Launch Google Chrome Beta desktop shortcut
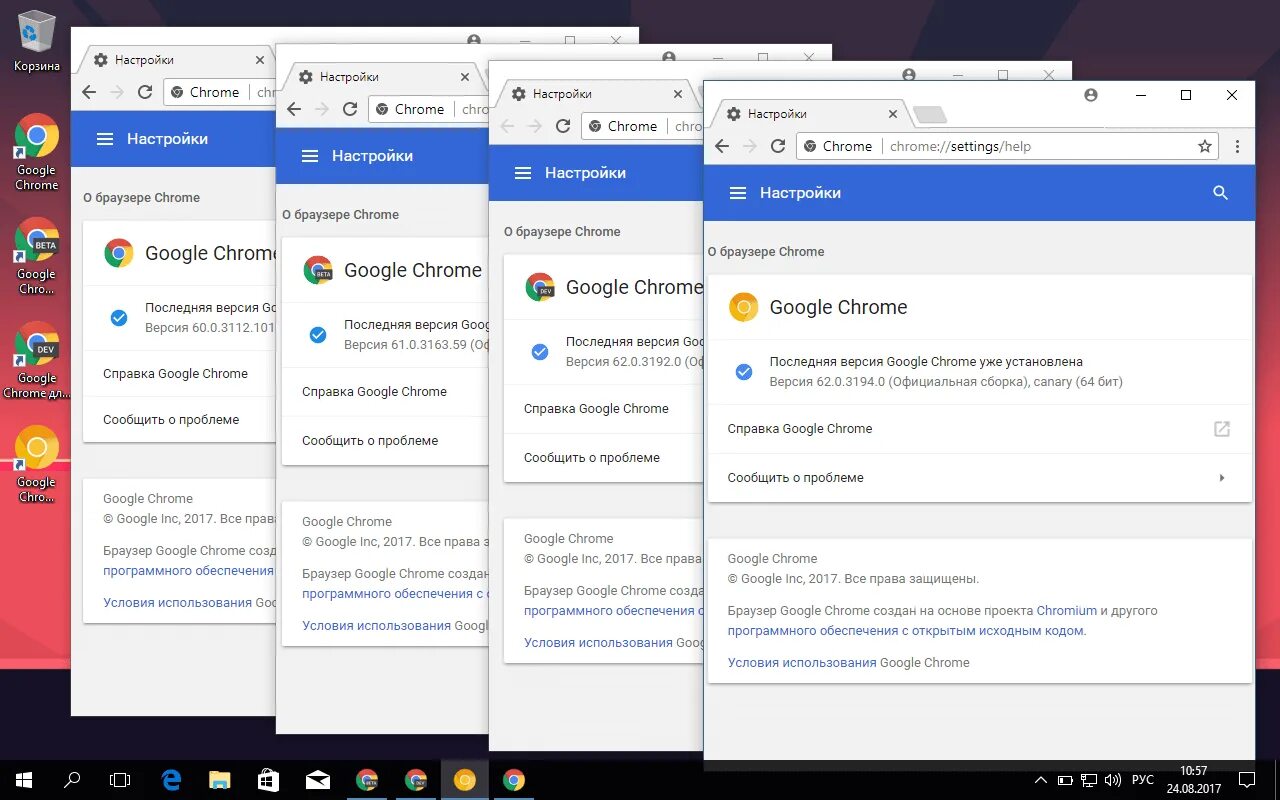 pos(37,256)
